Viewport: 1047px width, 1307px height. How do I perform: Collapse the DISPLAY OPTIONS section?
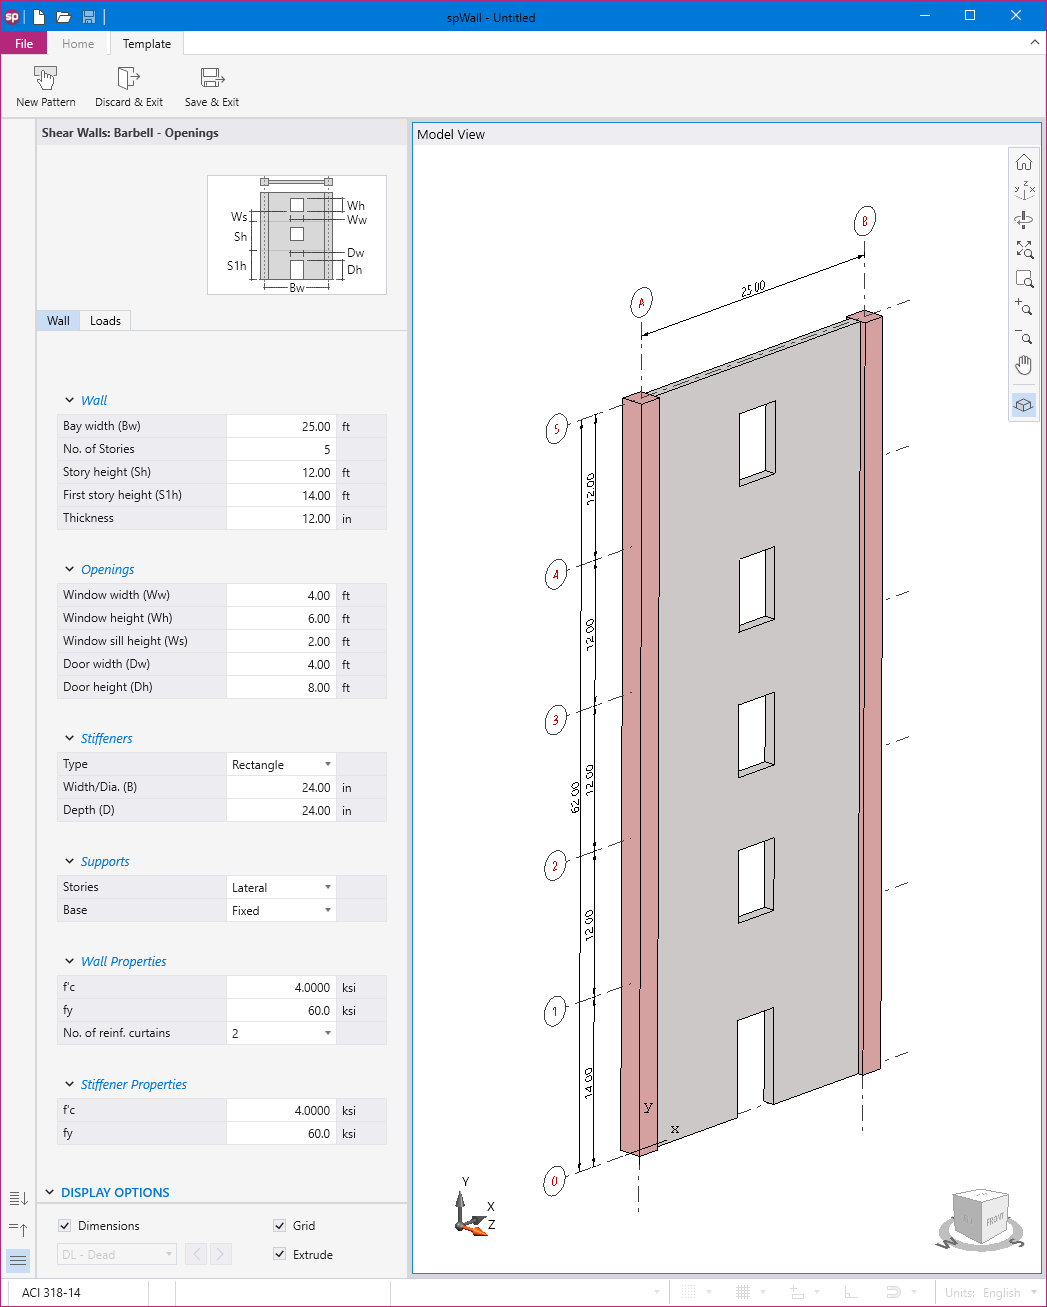[x=50, y=1192]
